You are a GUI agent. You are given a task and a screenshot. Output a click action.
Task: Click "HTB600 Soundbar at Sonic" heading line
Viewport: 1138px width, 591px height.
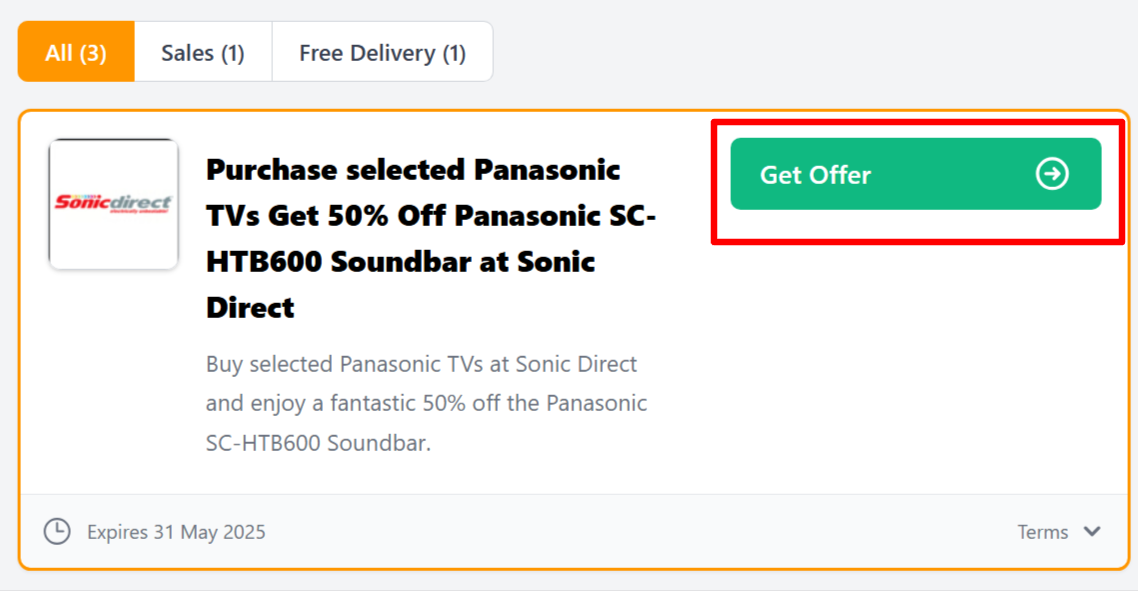tap(400, 262)
